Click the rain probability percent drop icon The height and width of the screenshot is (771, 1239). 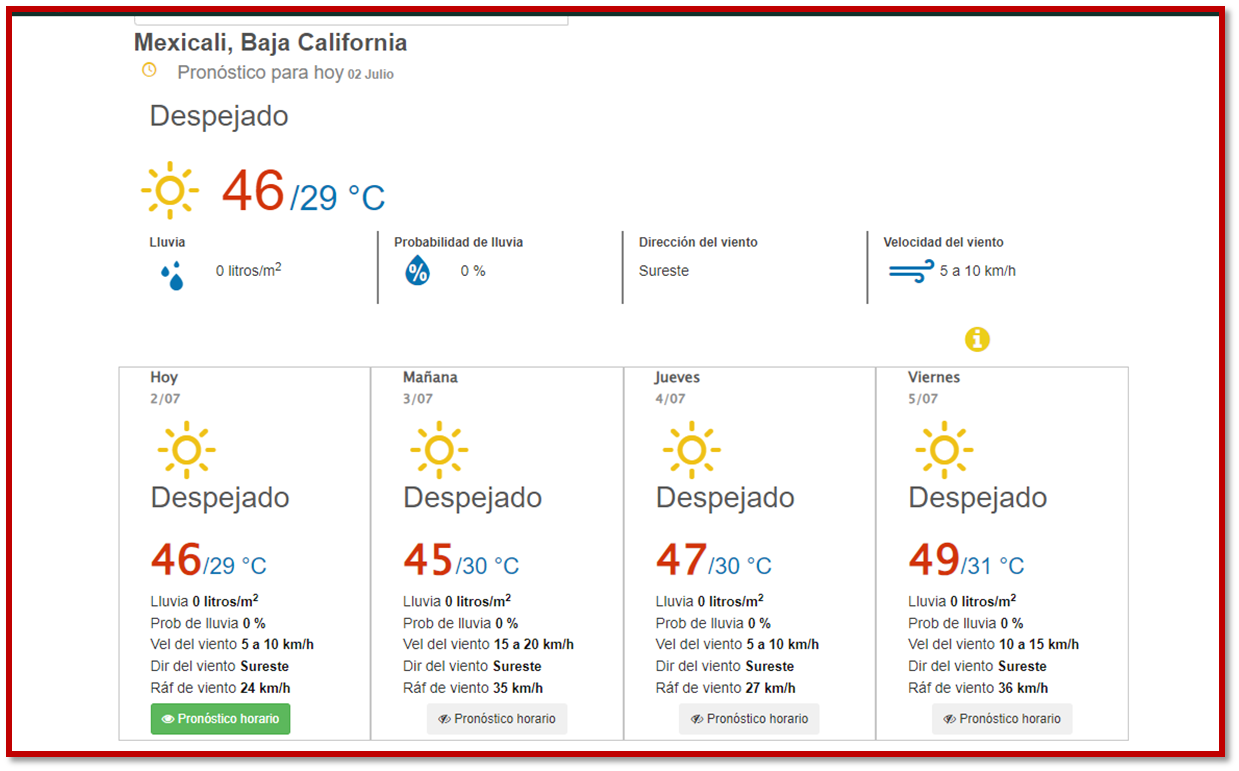(x=417, y=271)
